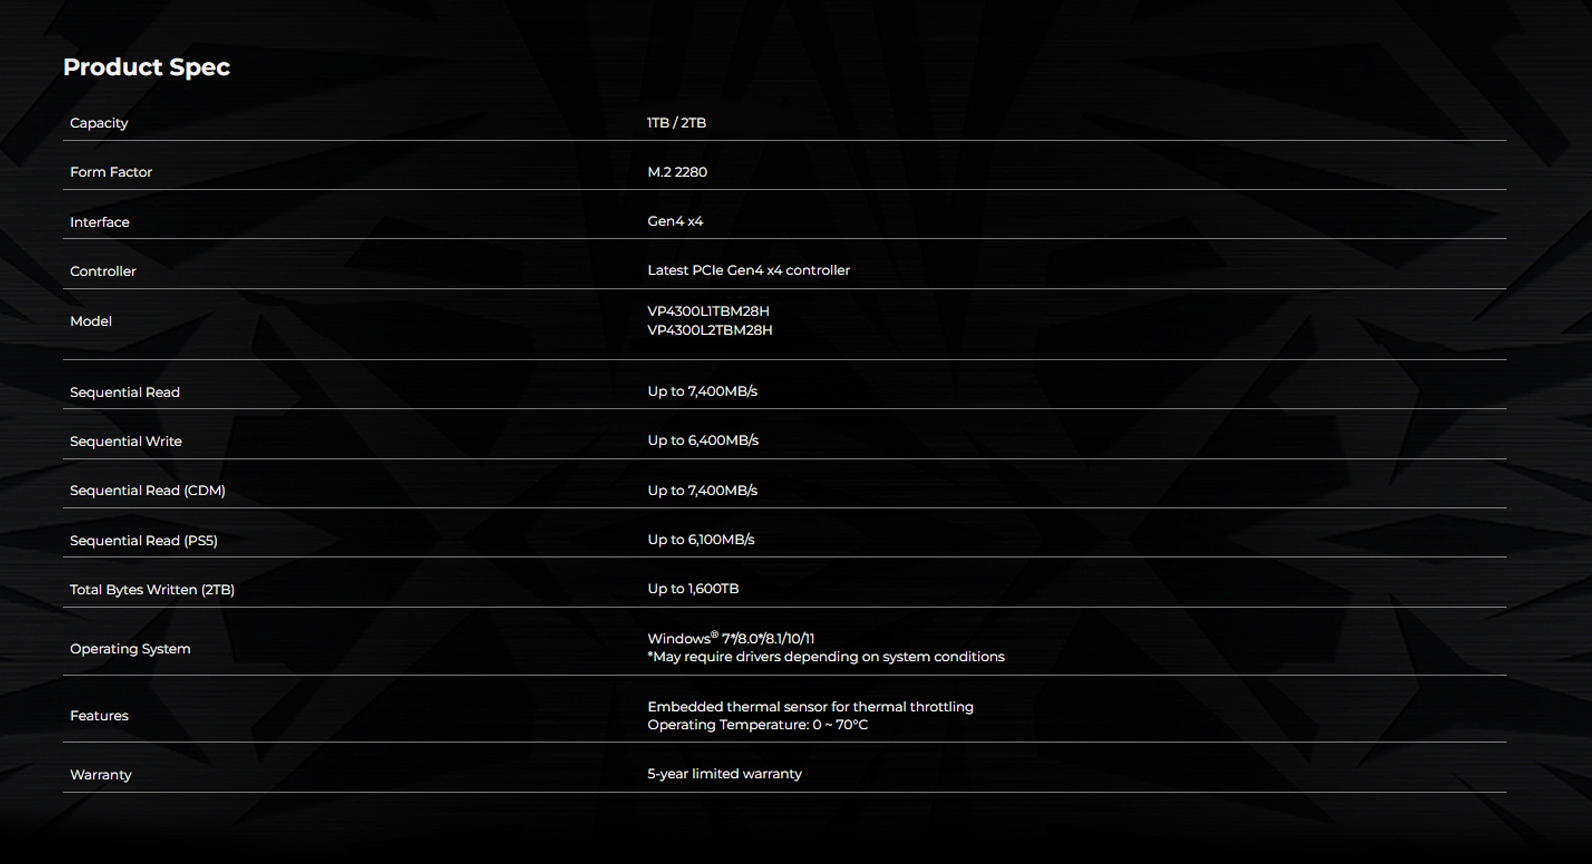This screenshot has height=864, width=1592.
Task: Click the Capacity row label
Action: pyautogui.click(x=99, y=123)
